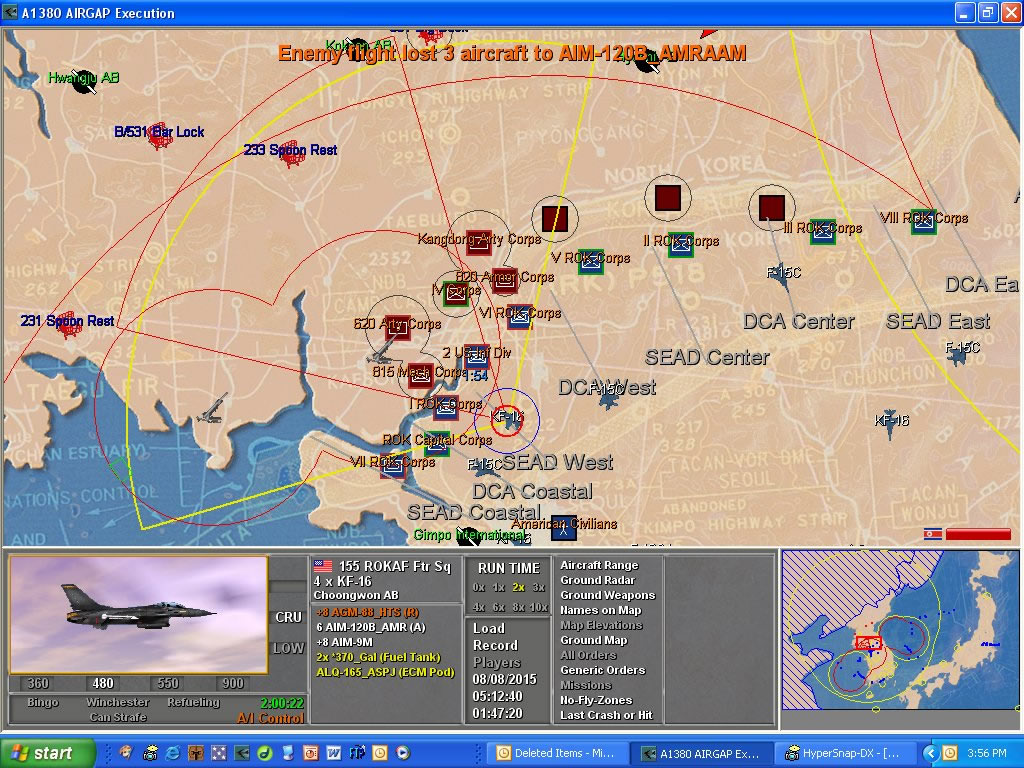Select the 2 US Inf Div unit icon
Image resolution: width=1024 pixels, height=768 pixels.
pyautogui.click(x=477, y=357)
